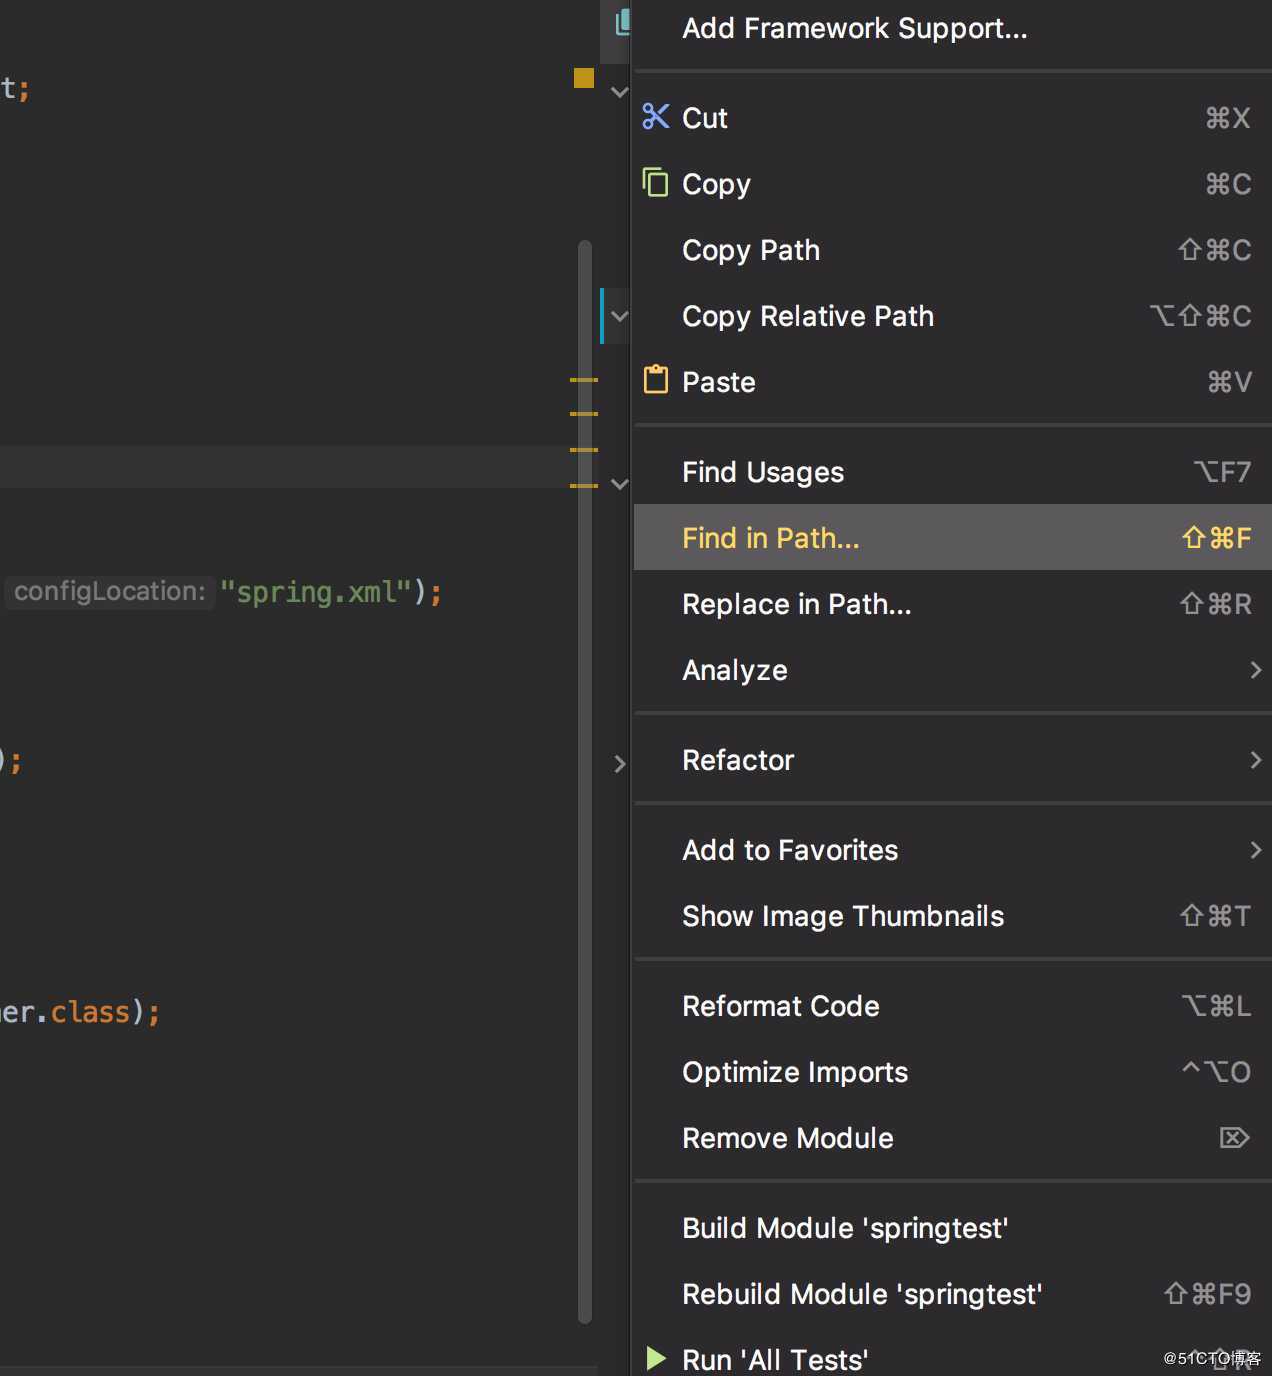Click the yellow warning square in gutter
Screen dimensions: 1272x1376
[x=584, y=78]
